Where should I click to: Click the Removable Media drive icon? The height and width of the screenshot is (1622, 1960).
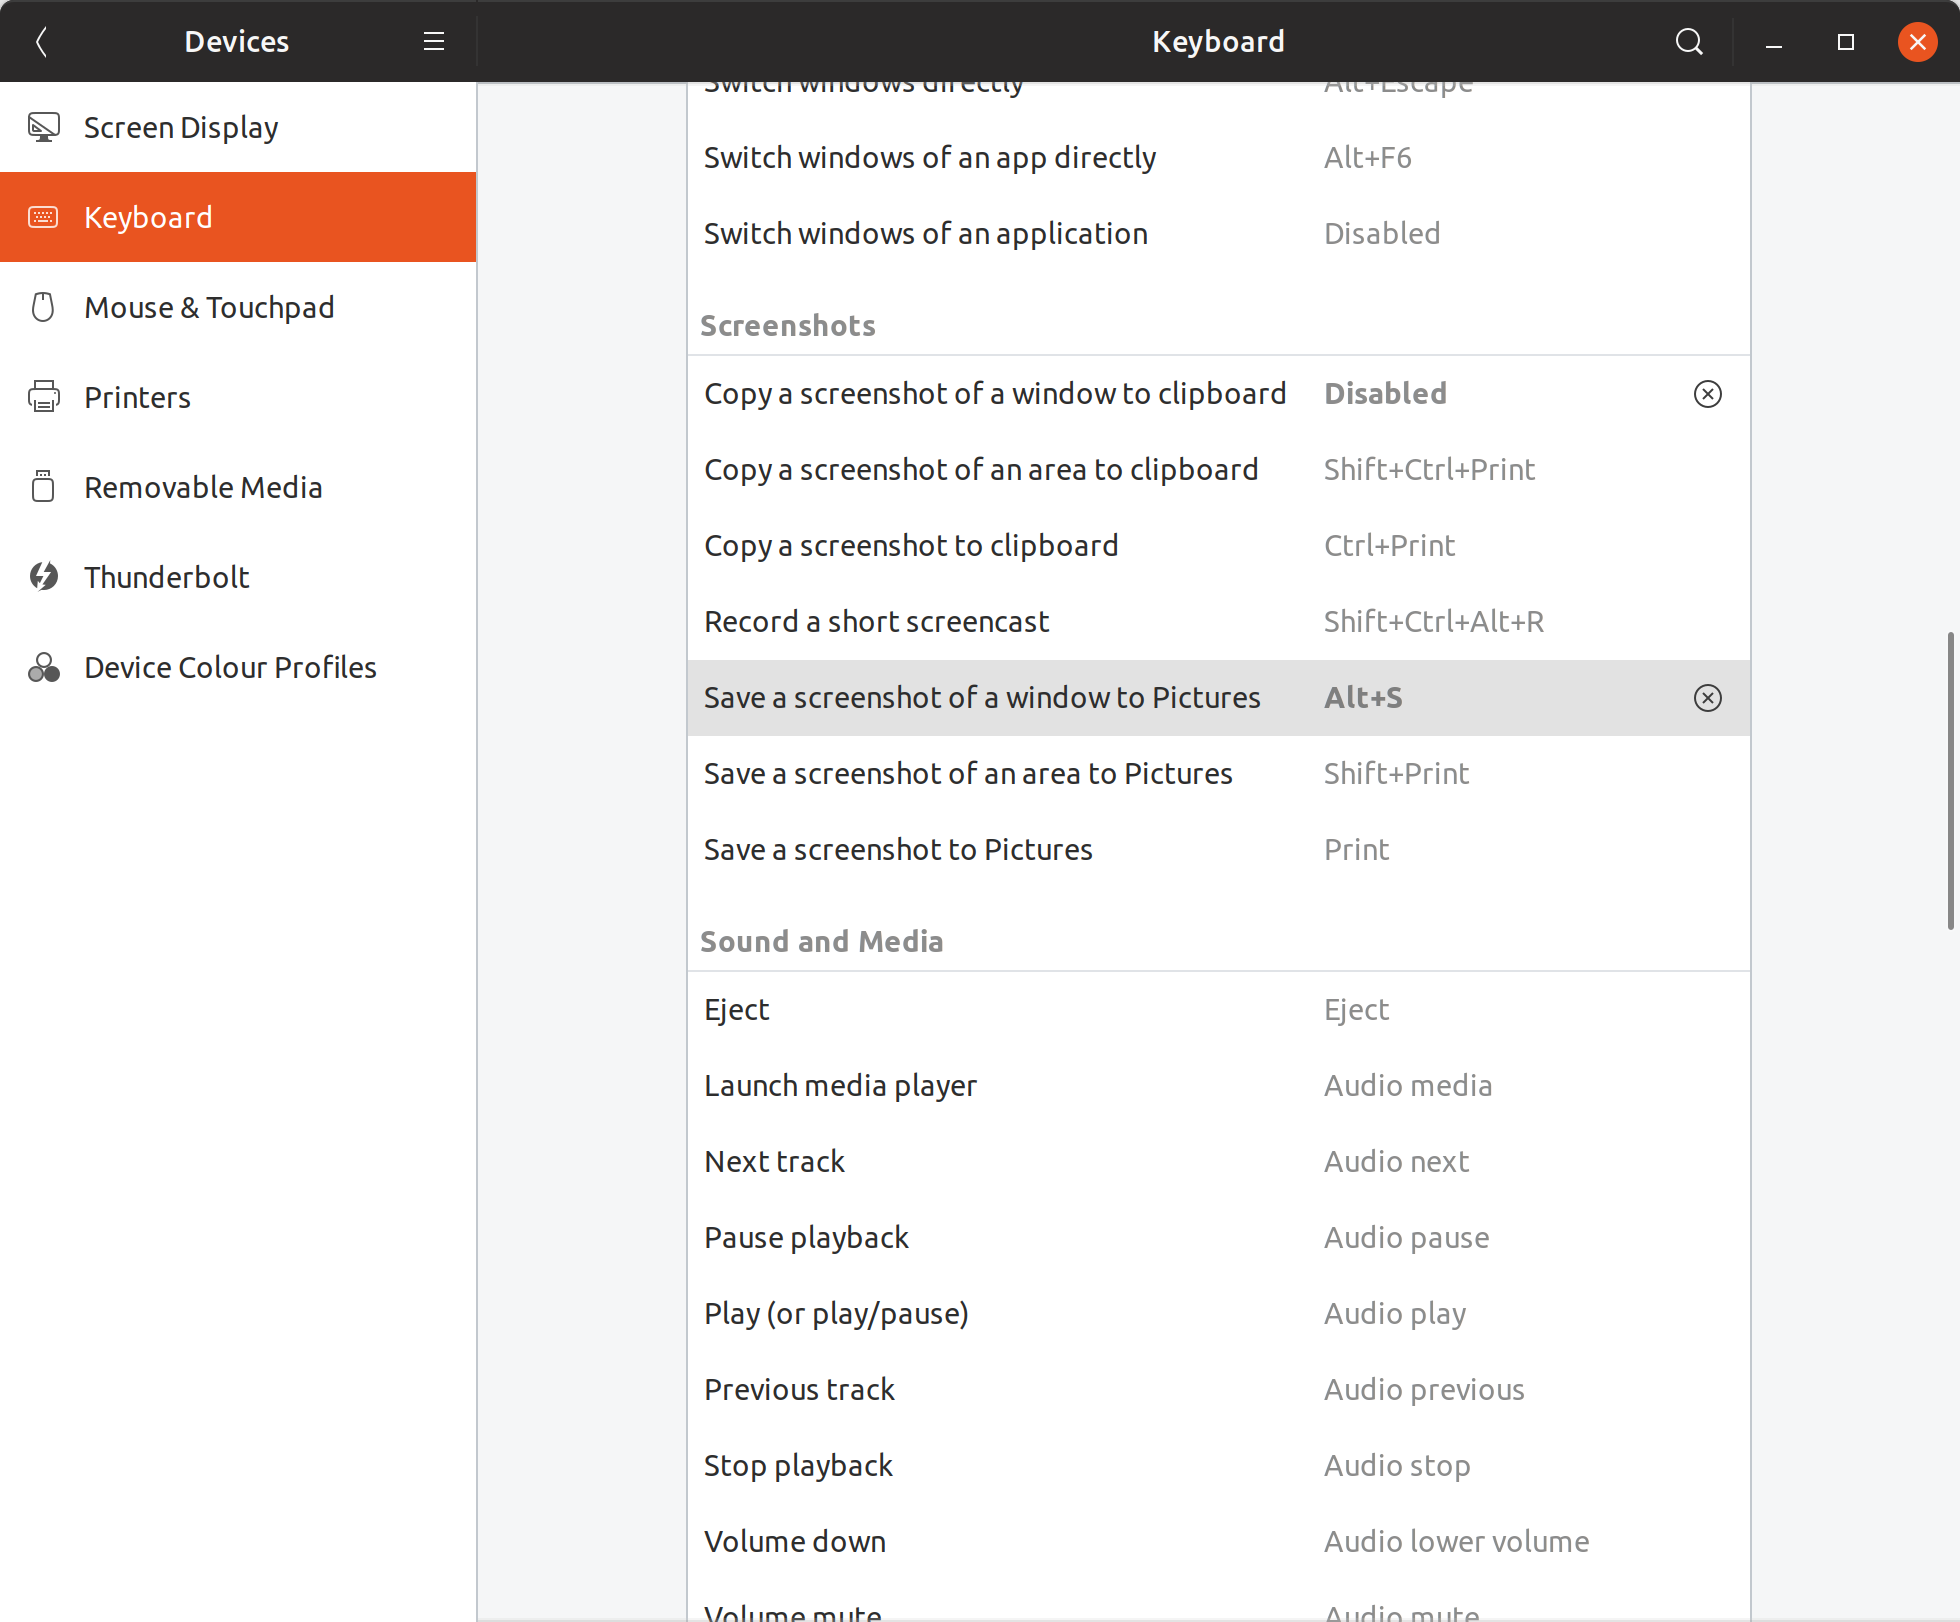pyautogui.click(x=44, y=487)
